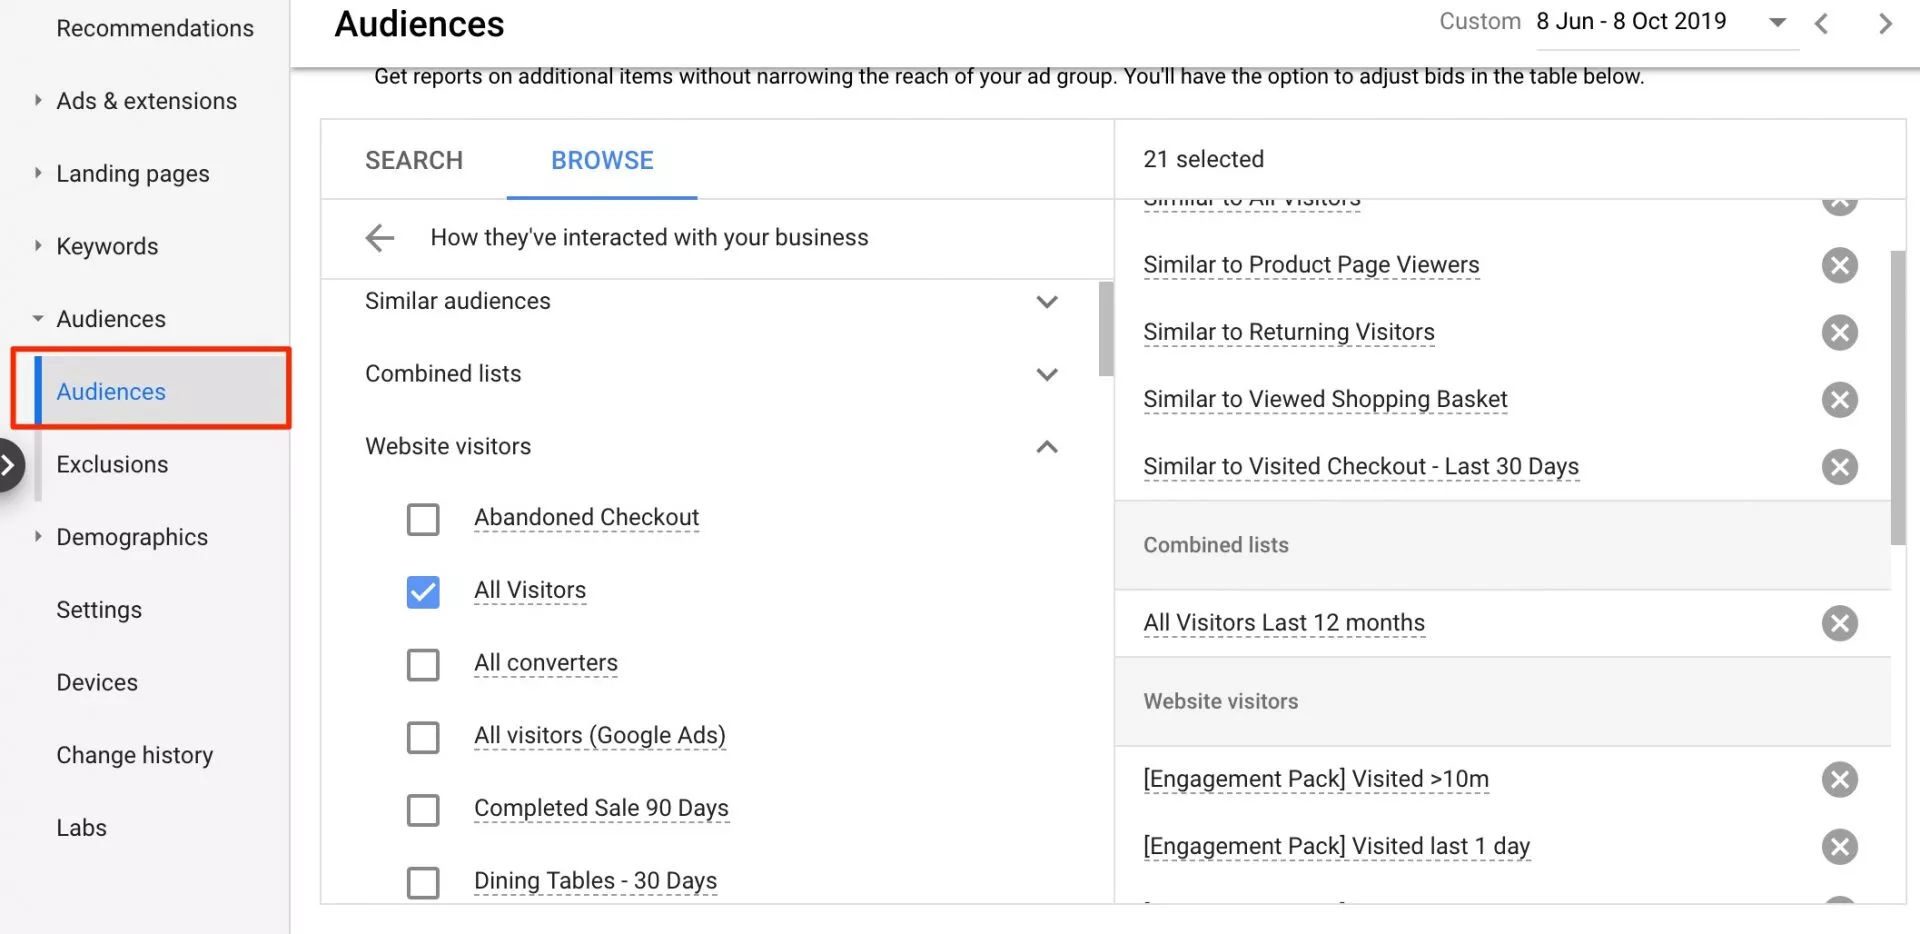
Task: Expand the Combined lists section
Action: (1046, 375)
